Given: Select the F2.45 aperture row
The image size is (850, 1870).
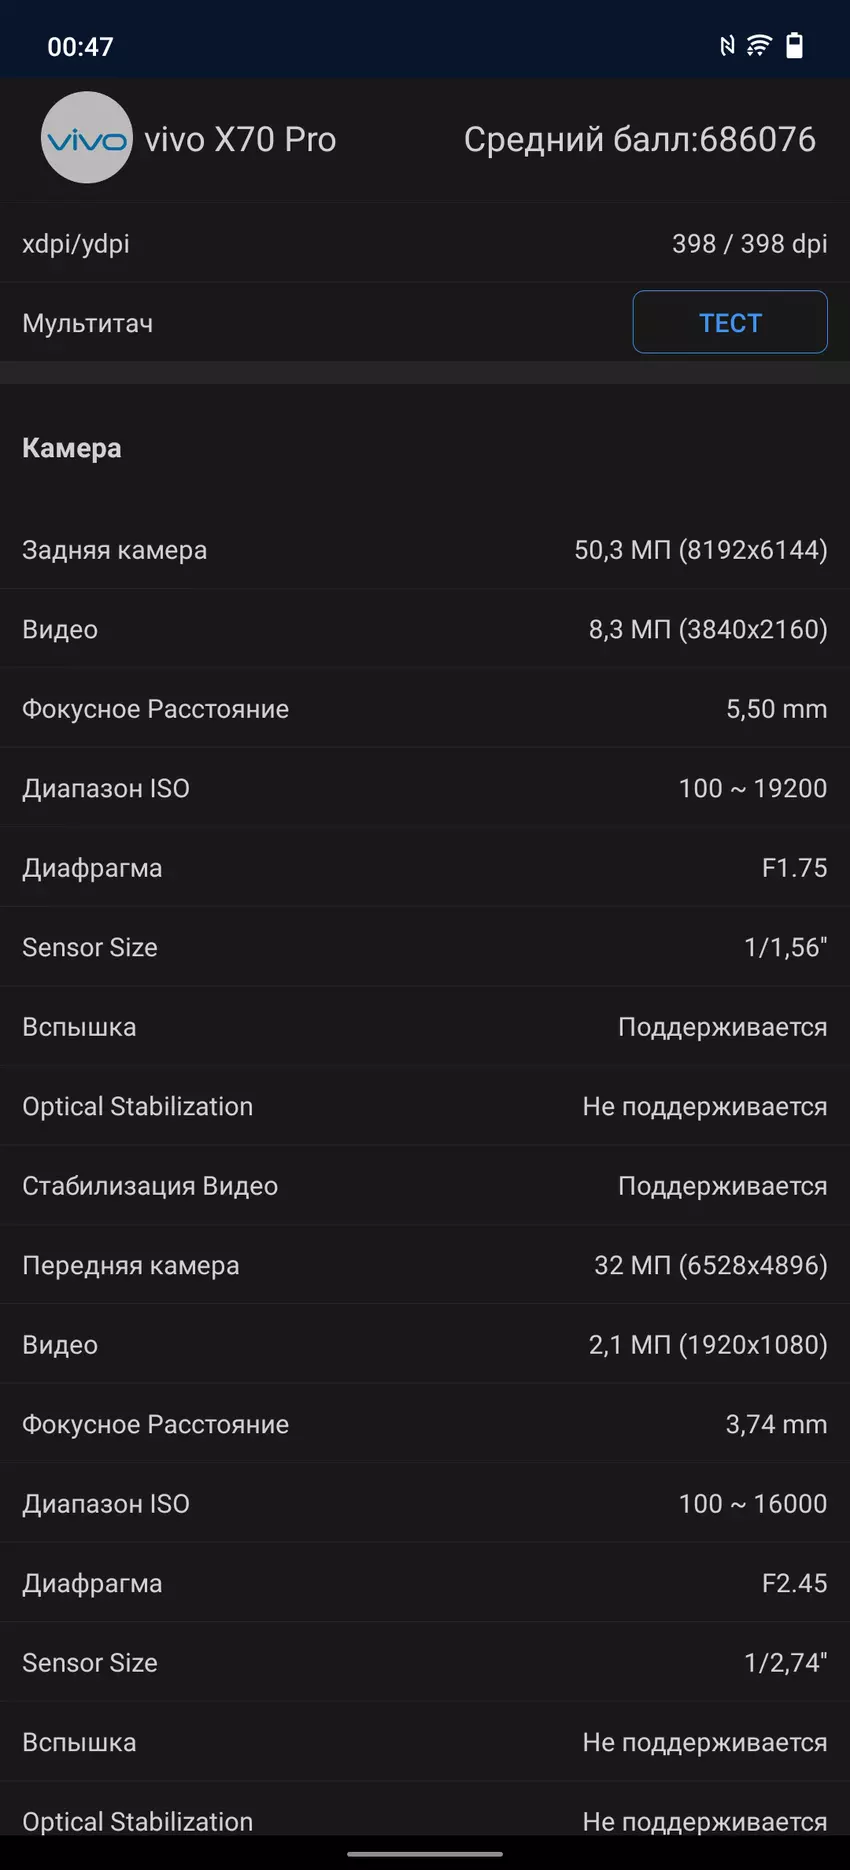Looking at the screenshot, I should click(425, 1583).
